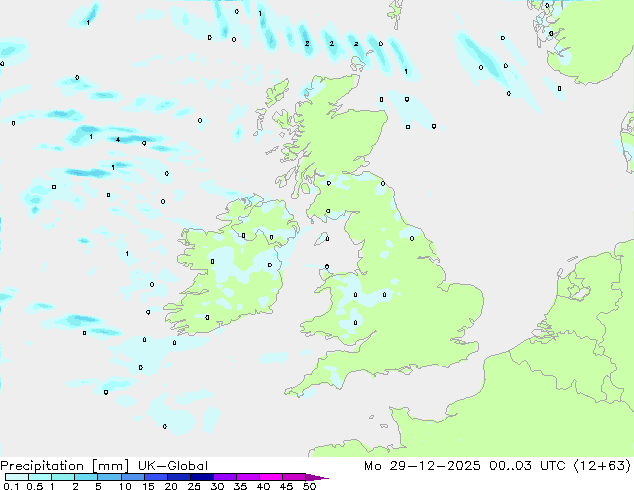The height and width of the screenshot is (490, 634).
Task: Click the dark blue swatch between 25 and 30
Action: coord(201,477)
